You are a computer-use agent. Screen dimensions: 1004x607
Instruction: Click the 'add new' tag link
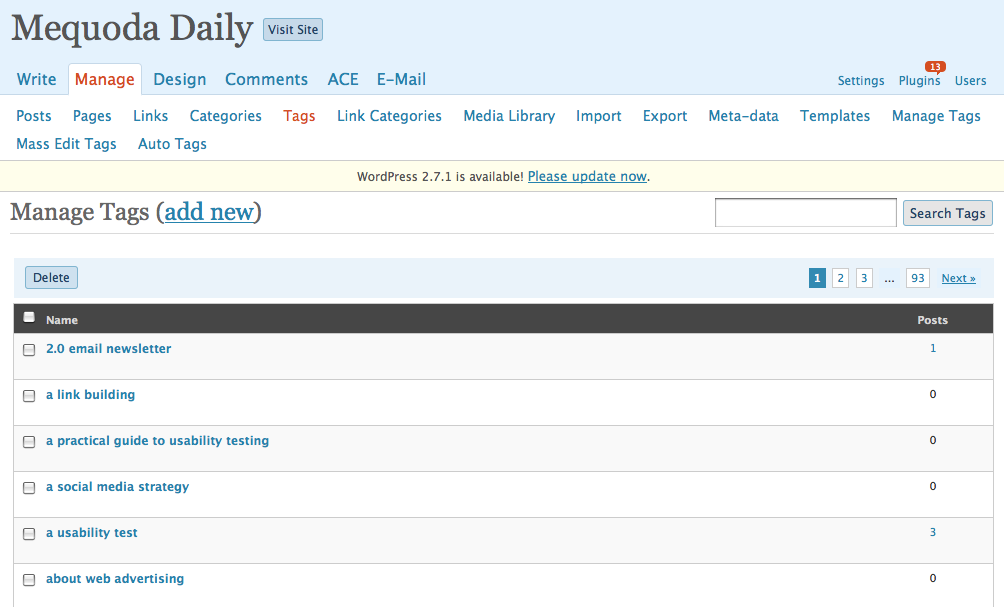(x=209, y=212)
